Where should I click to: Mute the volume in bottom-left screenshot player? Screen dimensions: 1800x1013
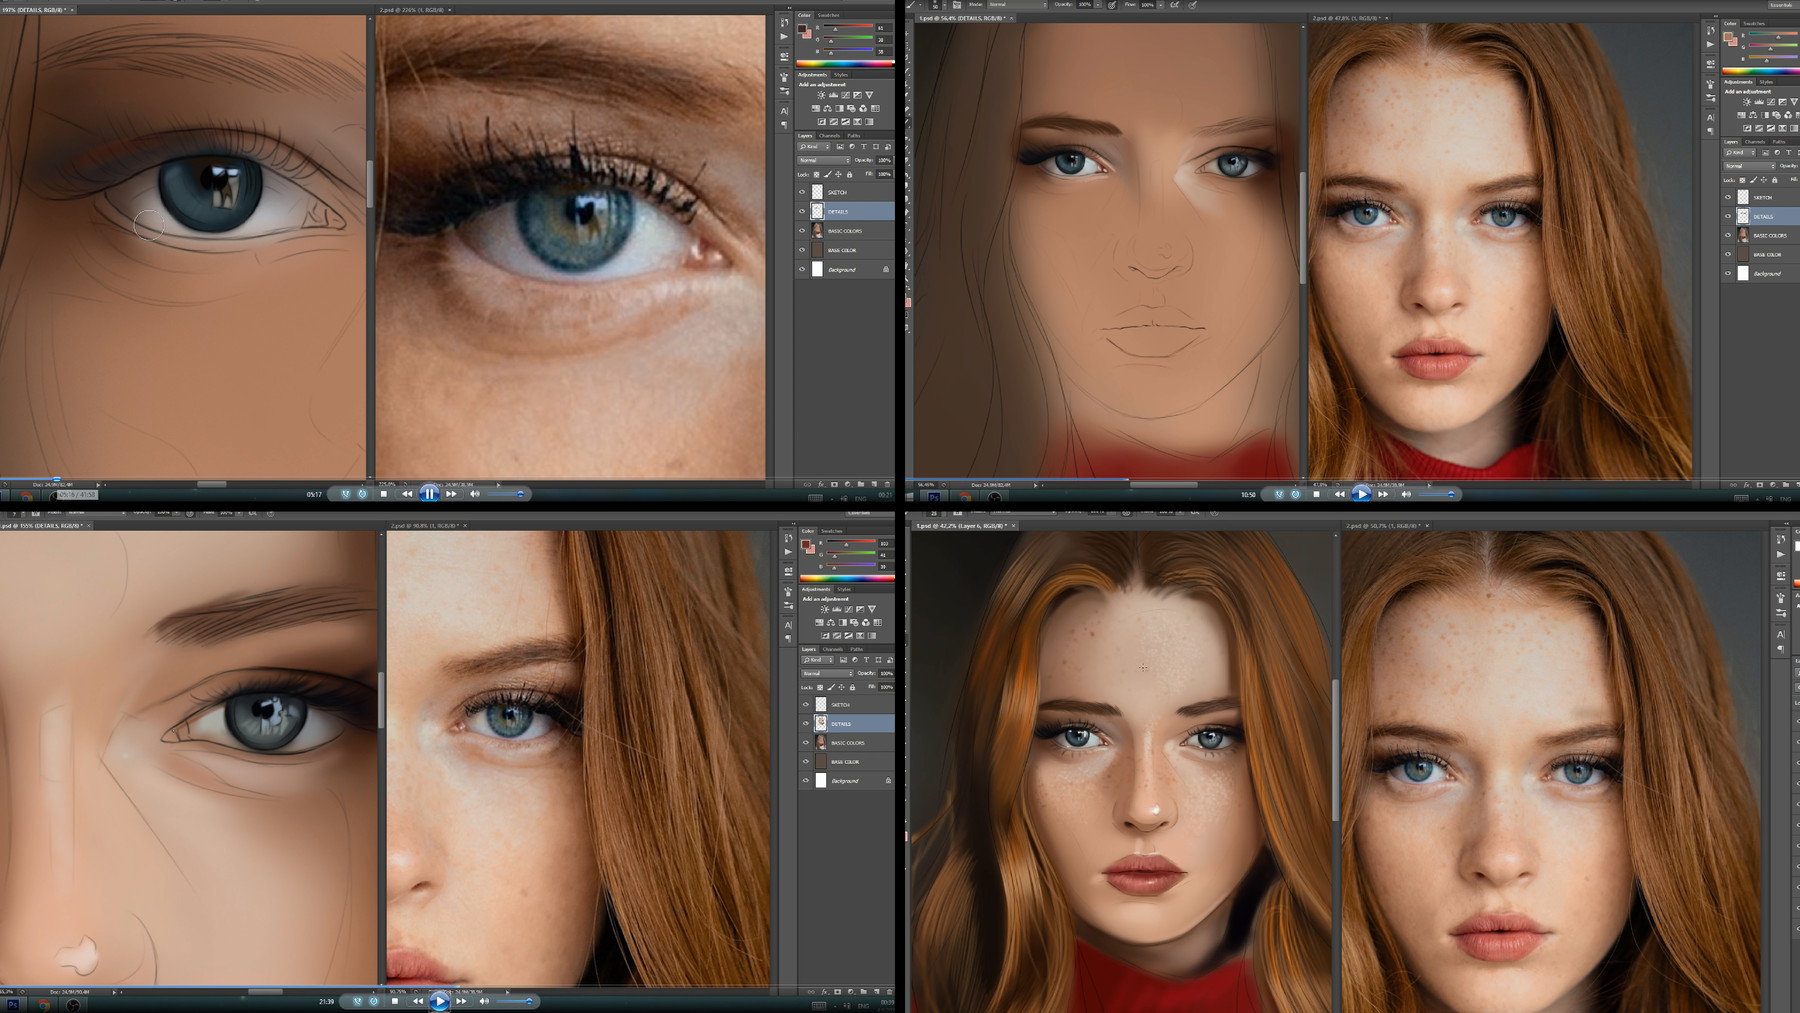point(484,1001)
